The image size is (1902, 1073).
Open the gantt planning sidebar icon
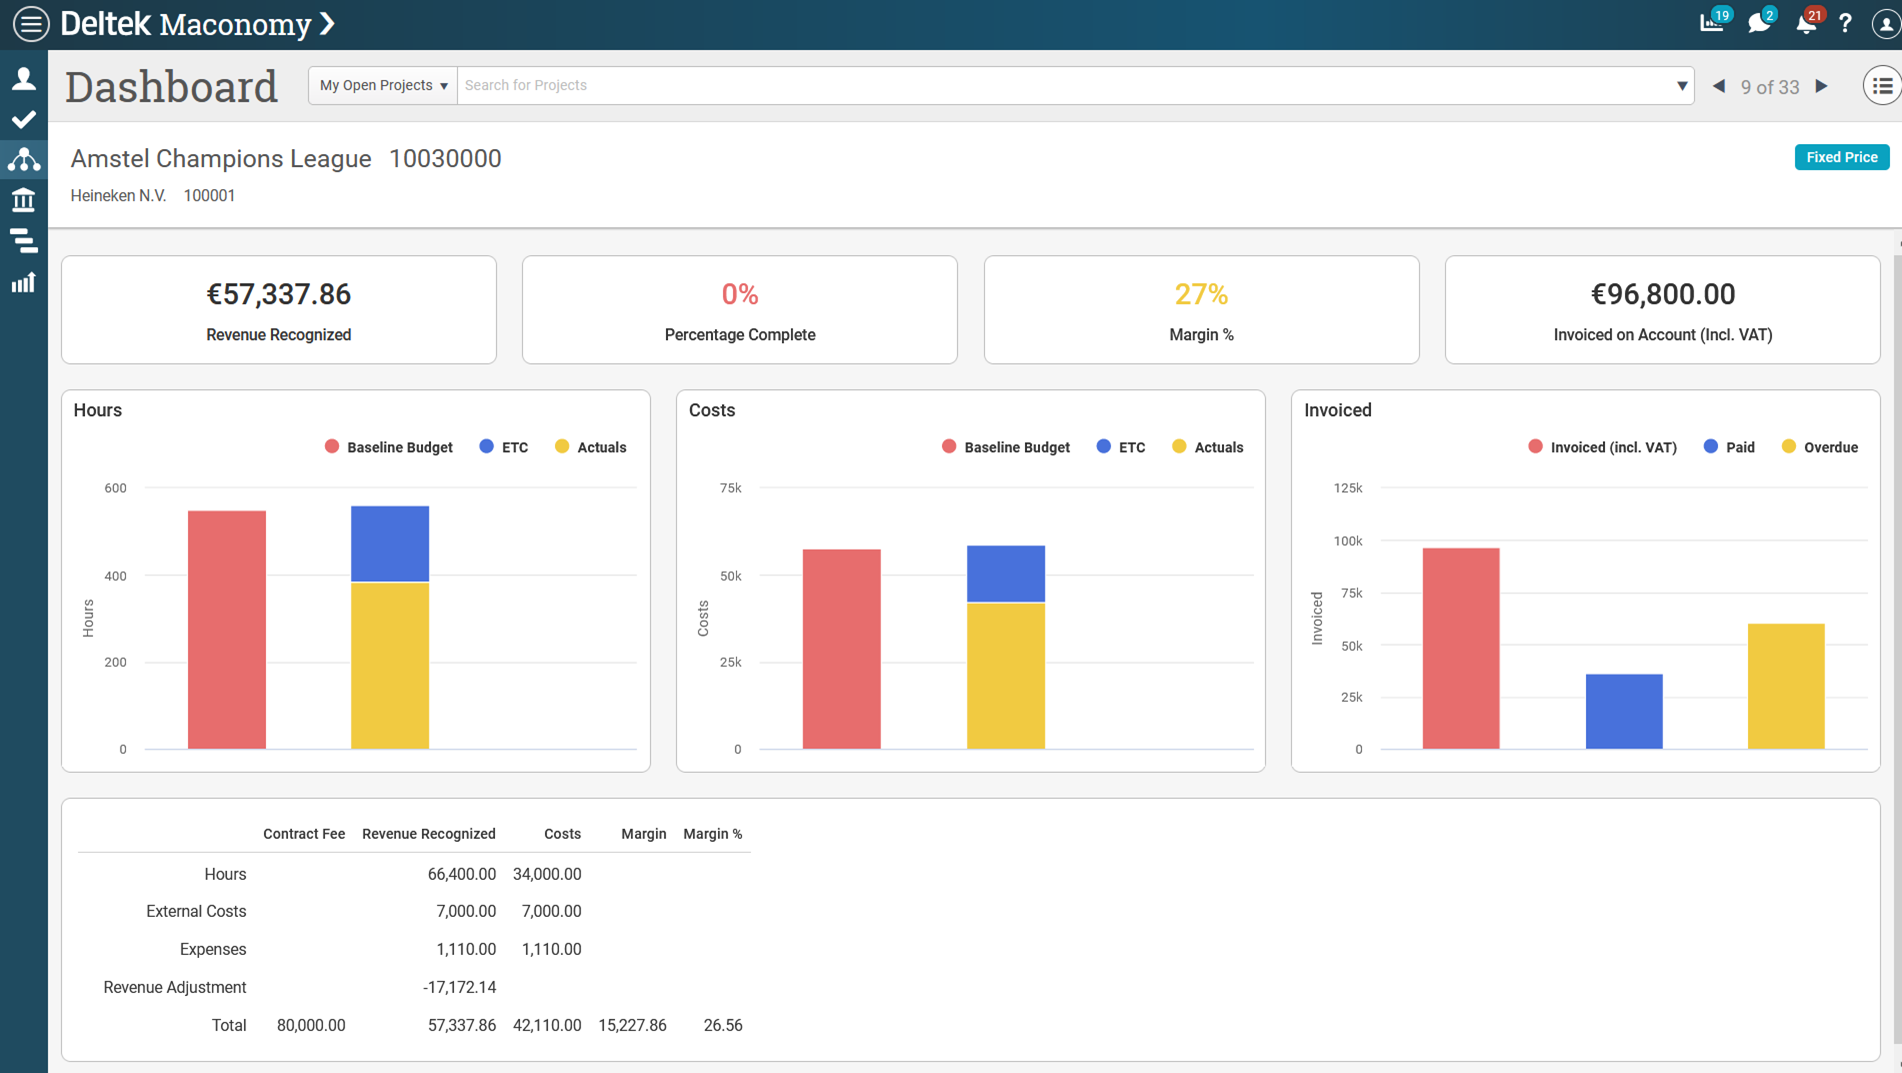[x=24, y=241]
